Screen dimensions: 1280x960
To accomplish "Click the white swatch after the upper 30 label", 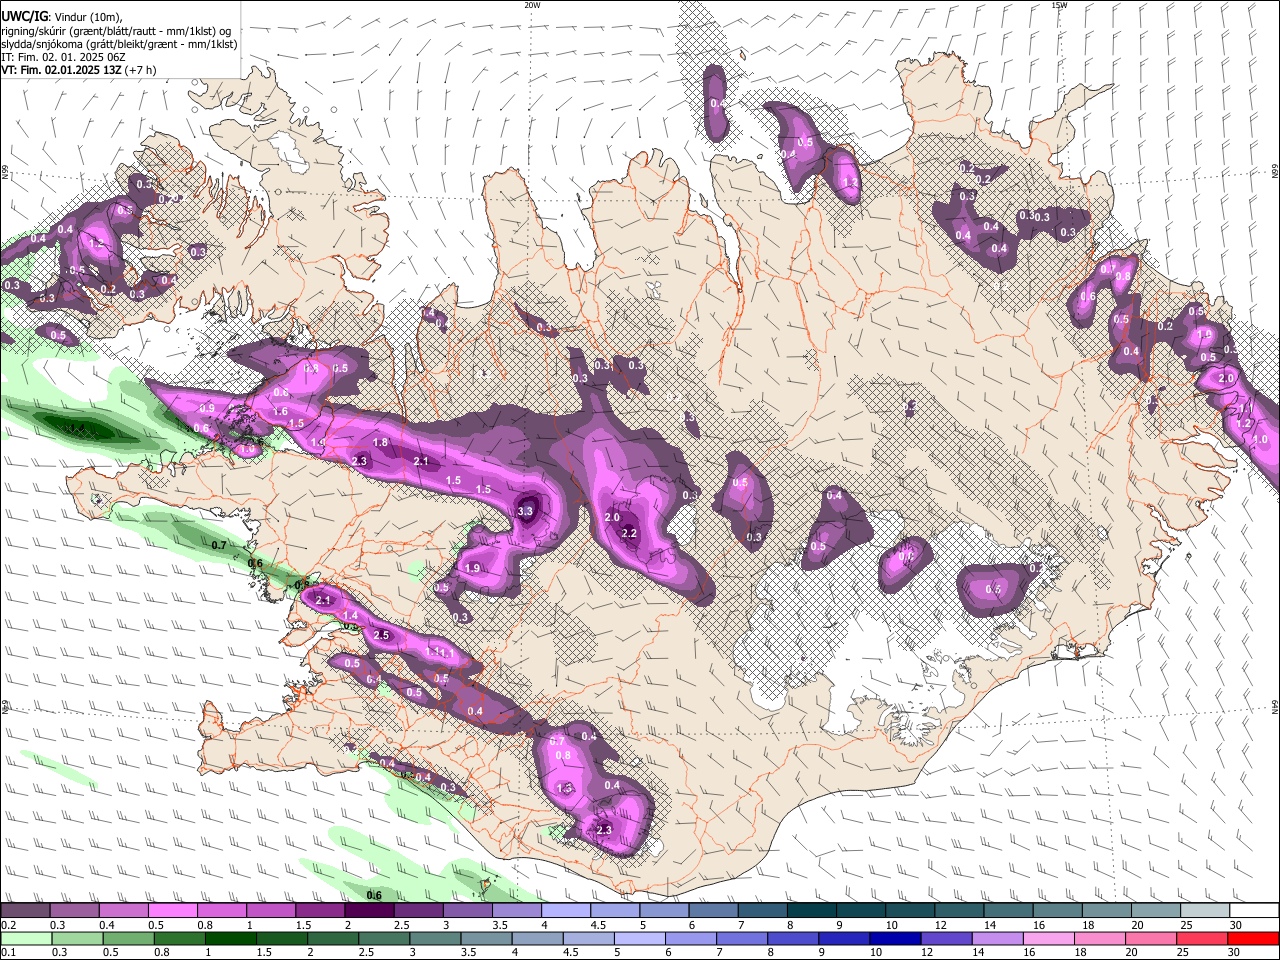I will click(x=1255, y=910).
